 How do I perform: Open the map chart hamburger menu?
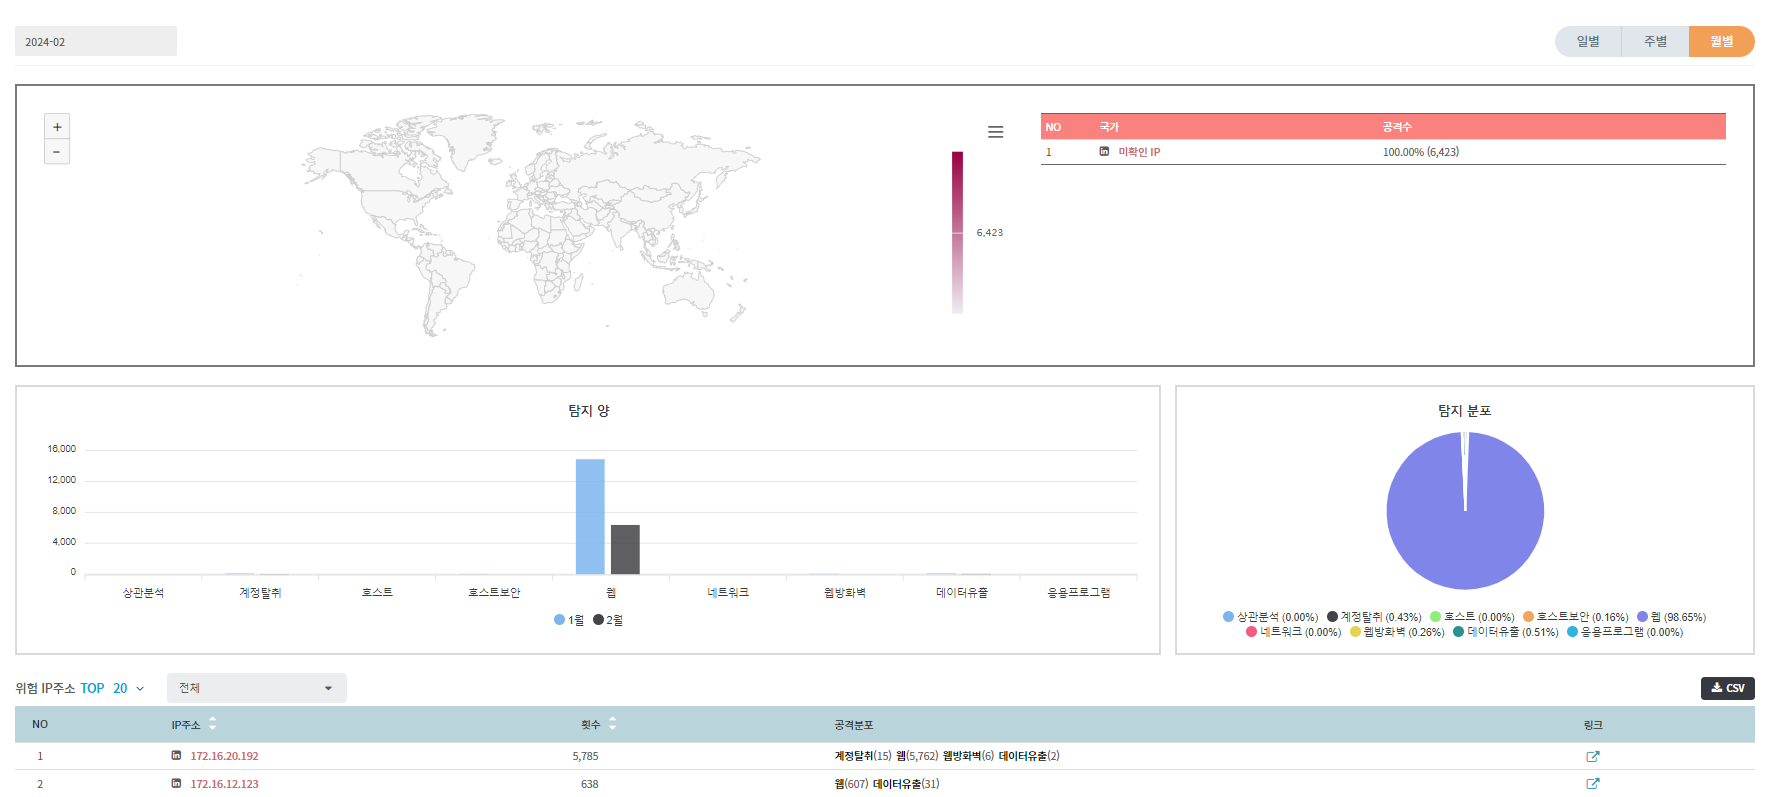[995, 132]
